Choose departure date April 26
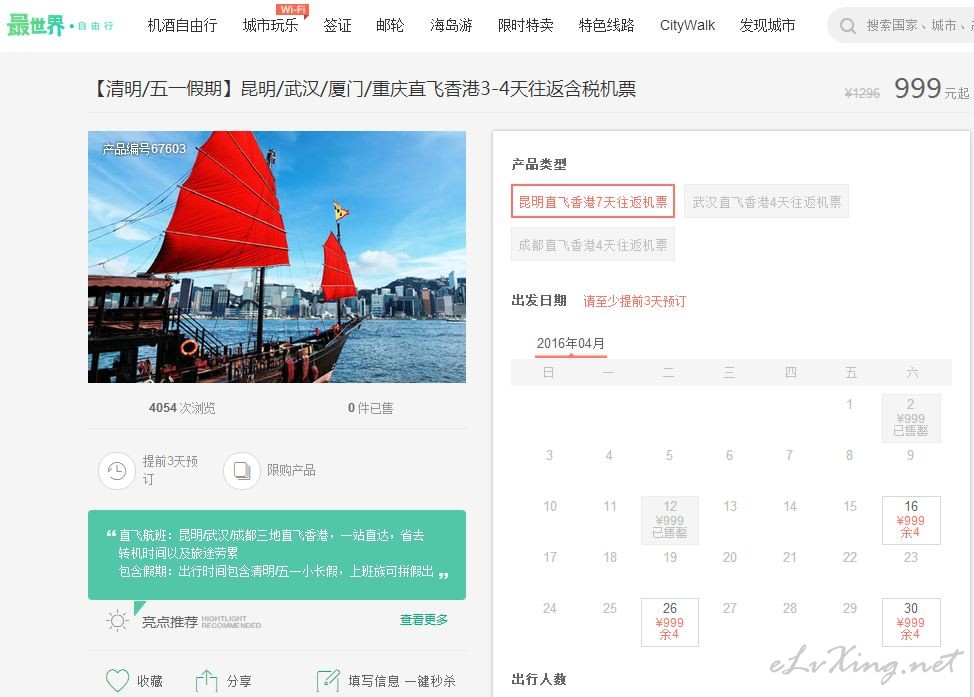 click(670, 622)
